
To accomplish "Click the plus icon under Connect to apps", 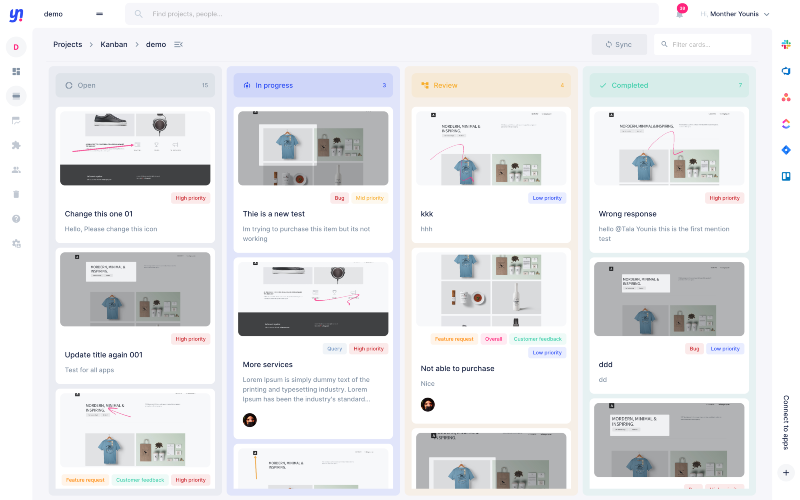I will pos(786,472).
